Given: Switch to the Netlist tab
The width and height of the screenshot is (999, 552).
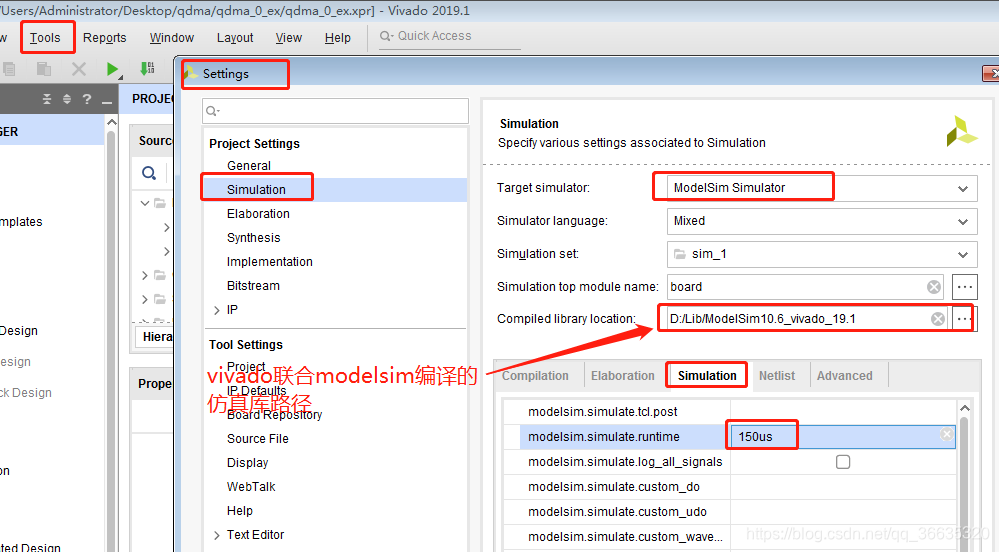Looking at the screenshot, I should [777, 375].
